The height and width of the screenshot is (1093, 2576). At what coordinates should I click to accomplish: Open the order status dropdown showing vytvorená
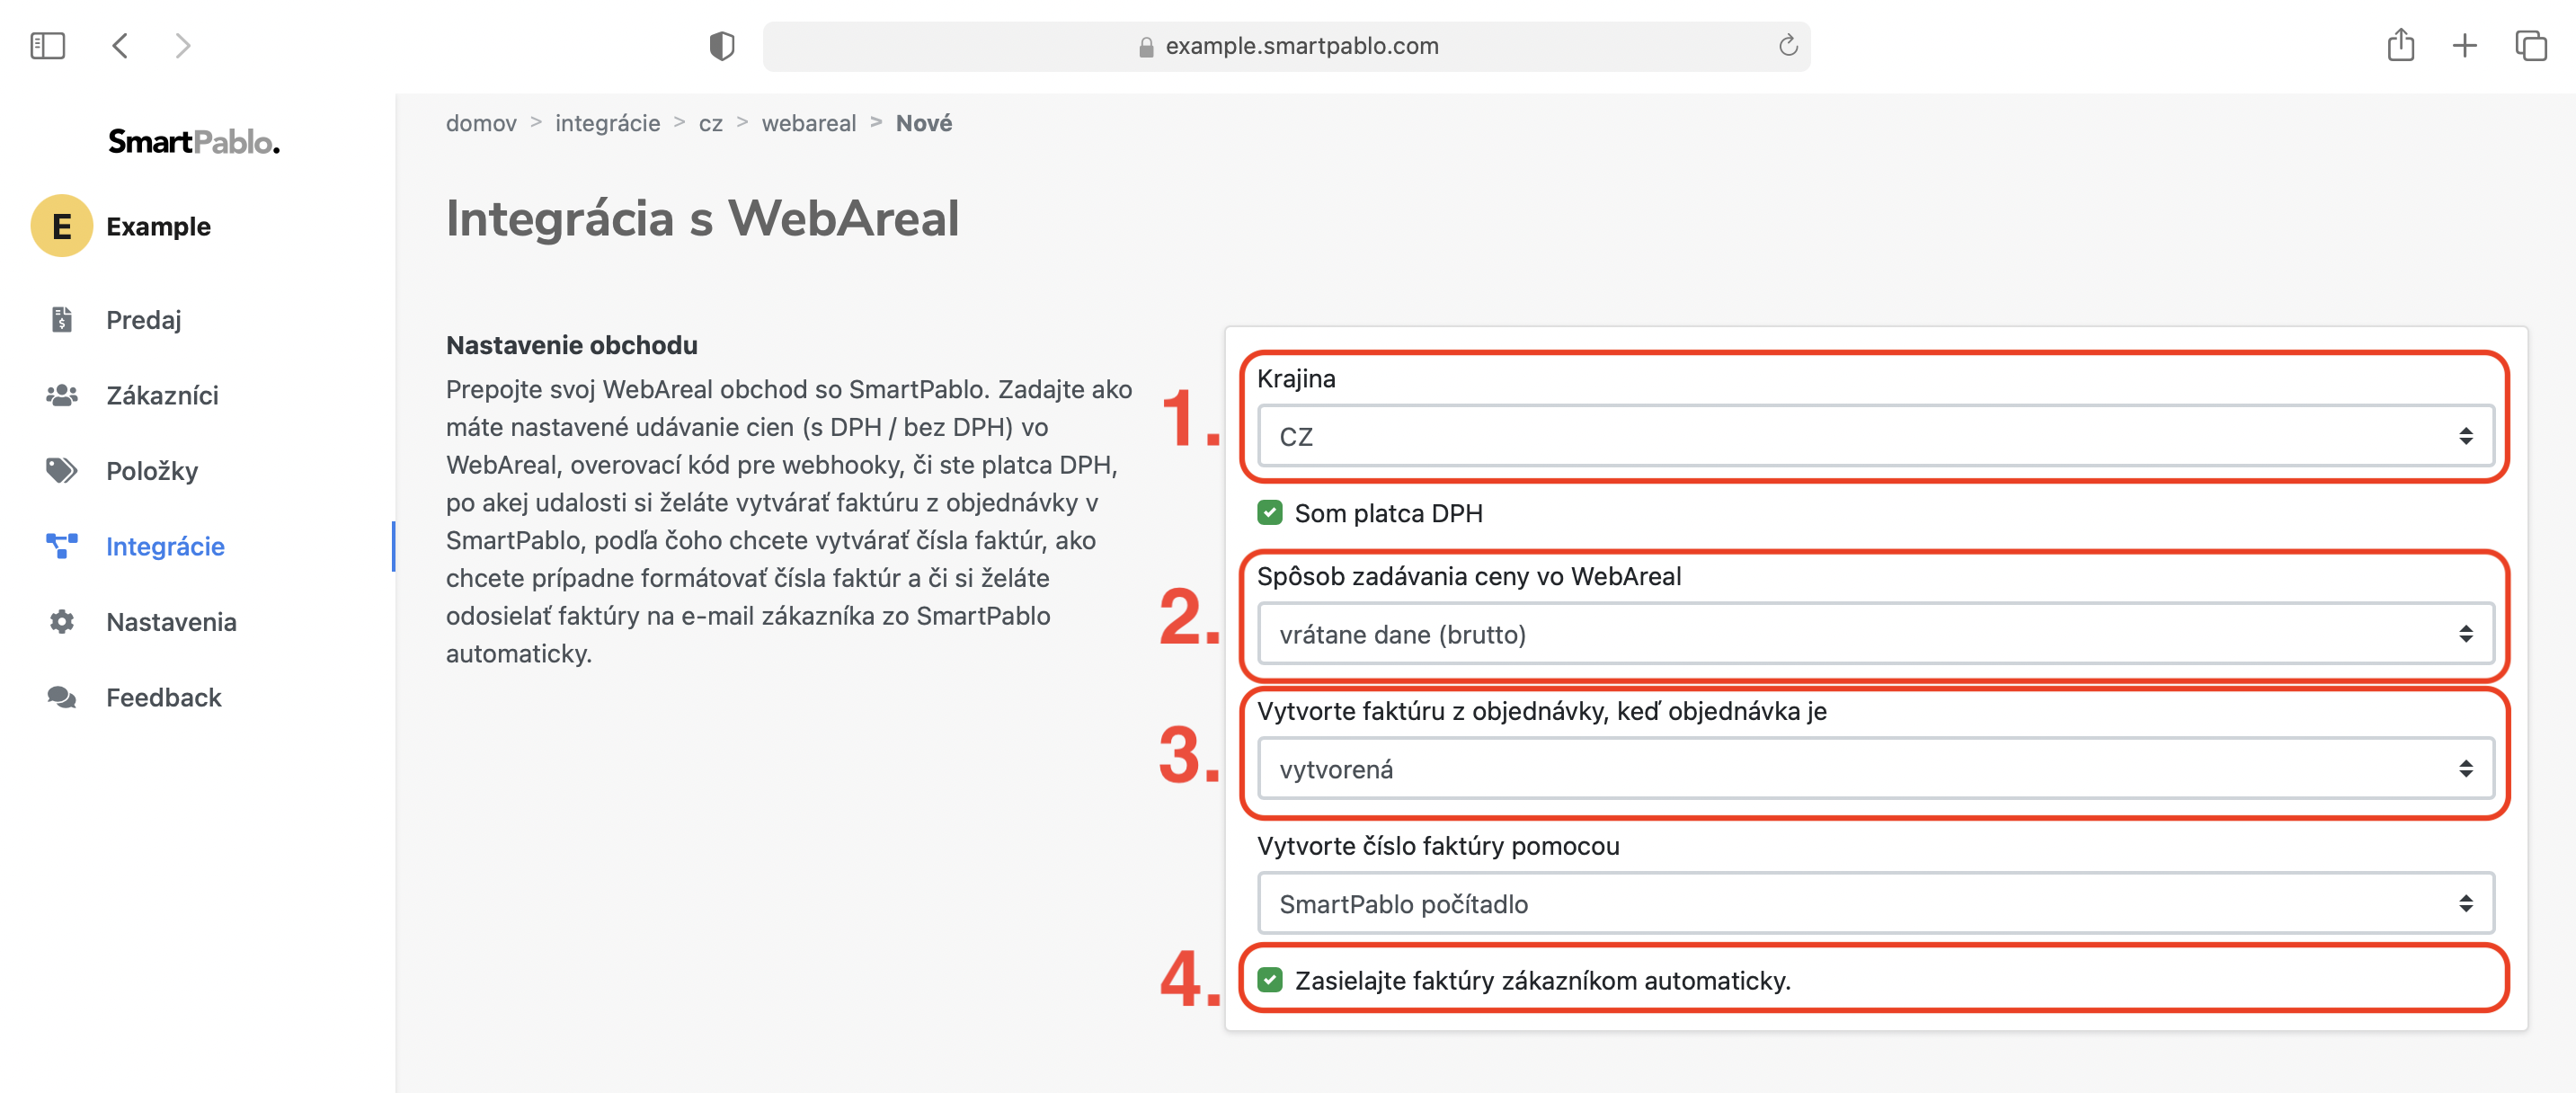click(1875, 769)
